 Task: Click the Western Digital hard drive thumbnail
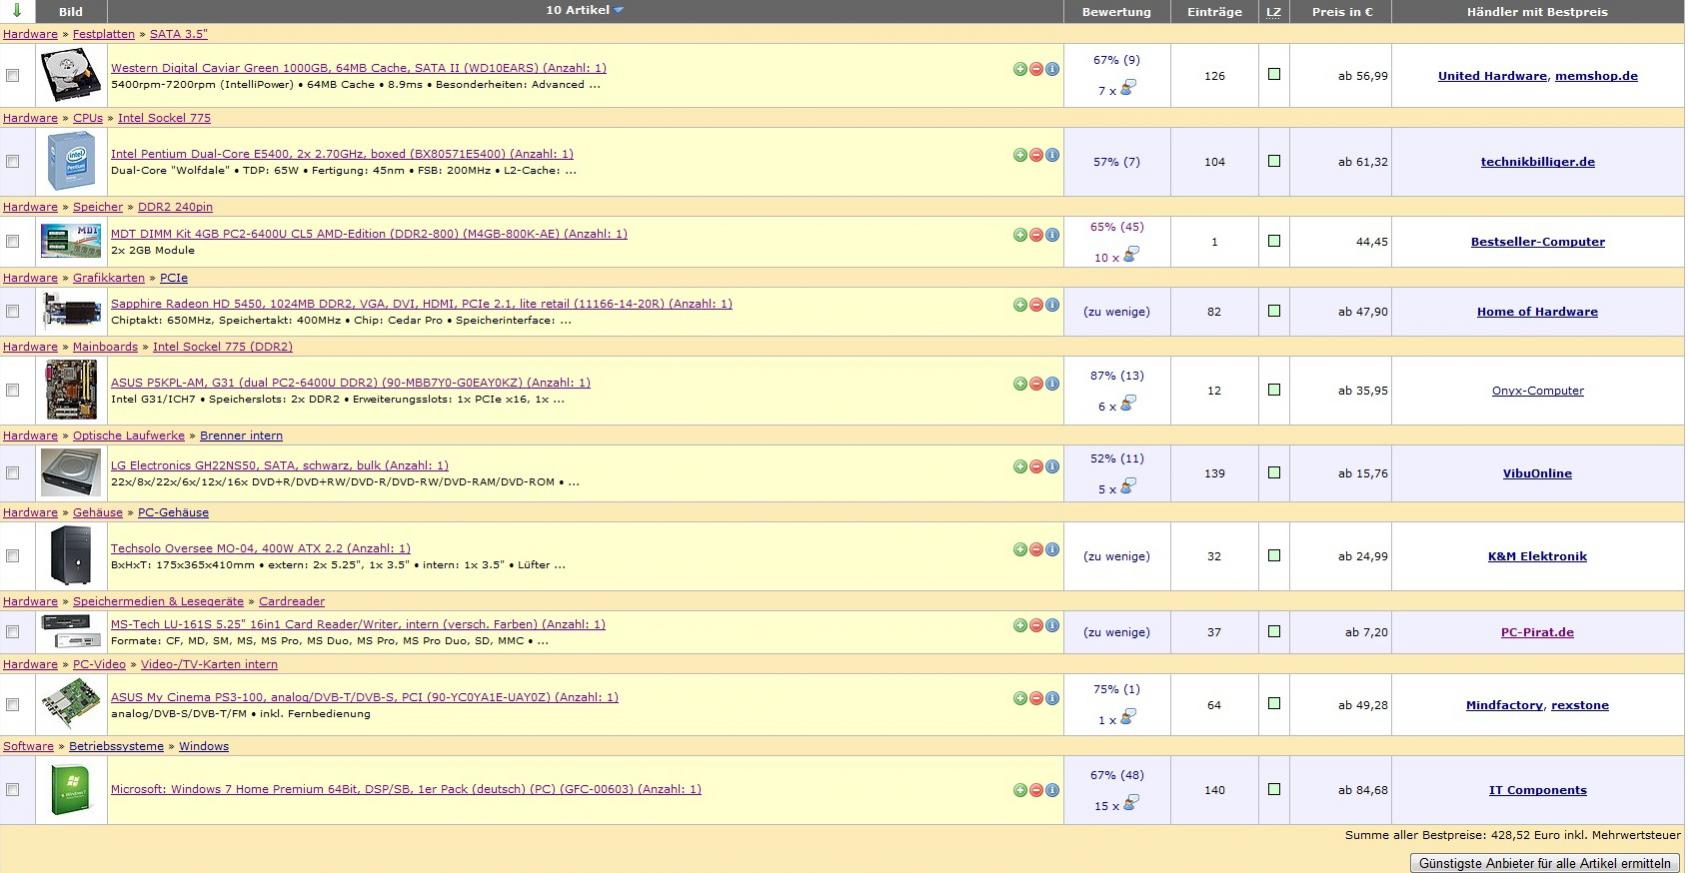(71, 75)
